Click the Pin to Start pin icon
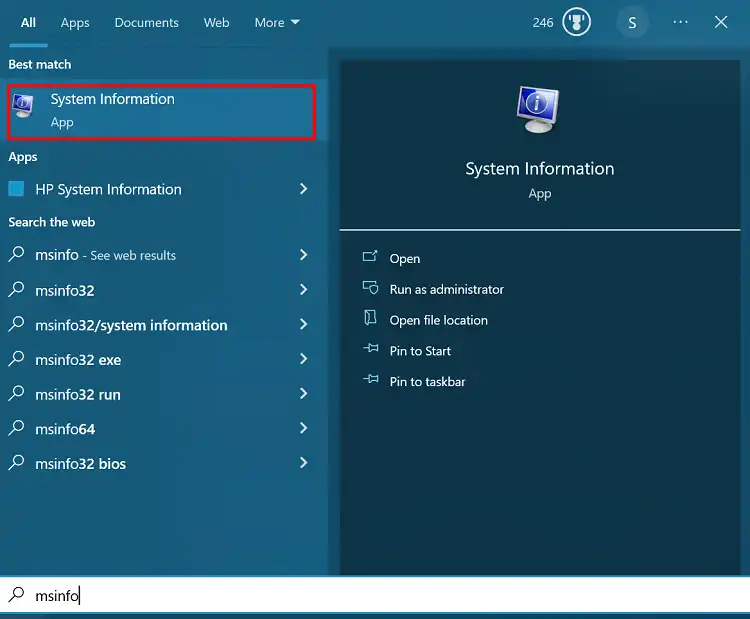Viewport: 750px width, 619px height. pos(371,348)
